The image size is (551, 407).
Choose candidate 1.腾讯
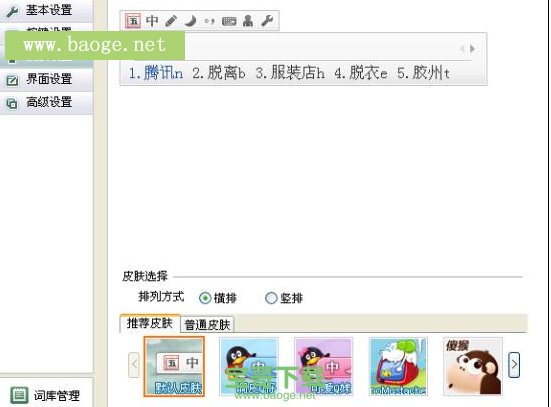[155, 73]
